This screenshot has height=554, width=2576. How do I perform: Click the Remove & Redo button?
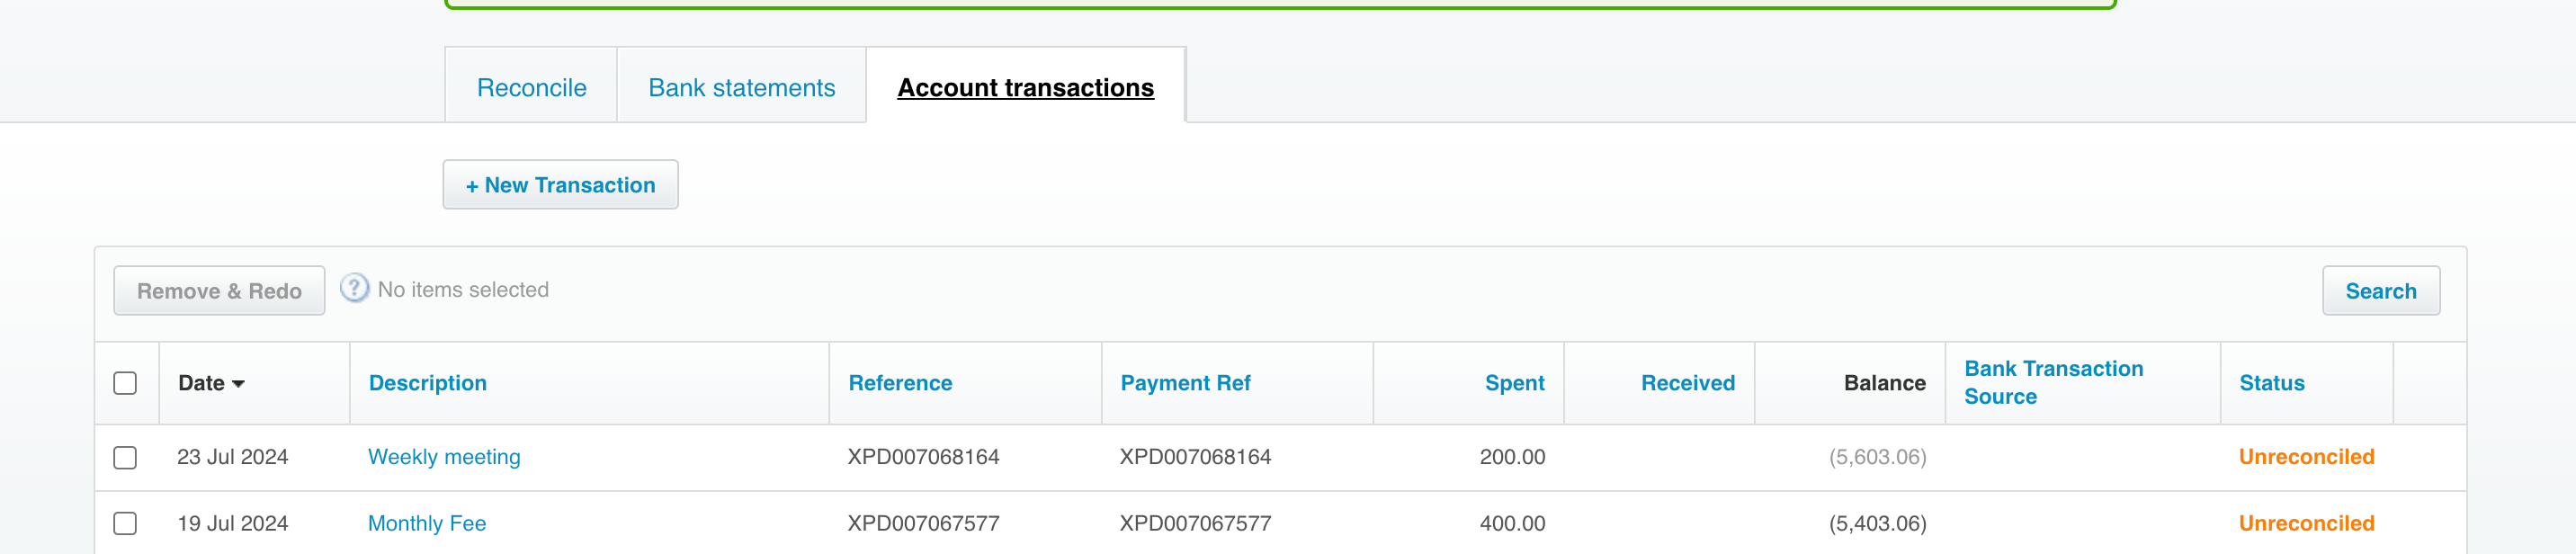click(219, 291)
